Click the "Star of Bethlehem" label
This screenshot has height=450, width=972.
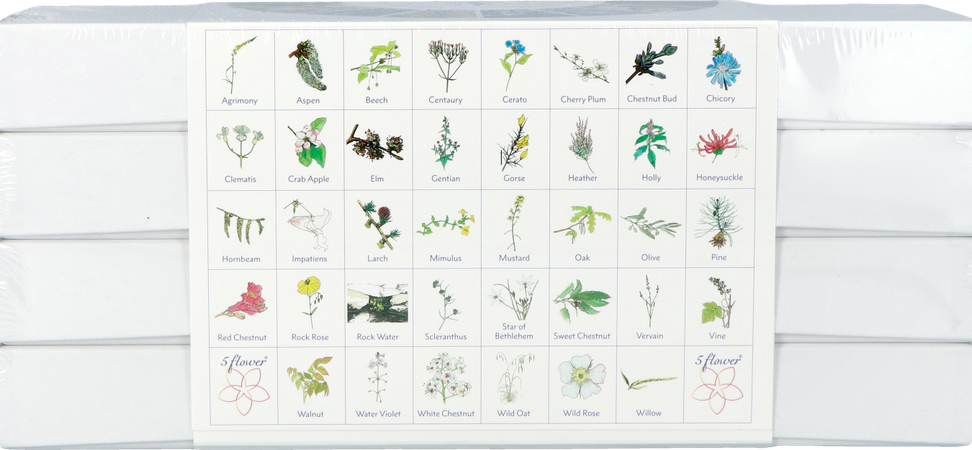pos(513,332)
